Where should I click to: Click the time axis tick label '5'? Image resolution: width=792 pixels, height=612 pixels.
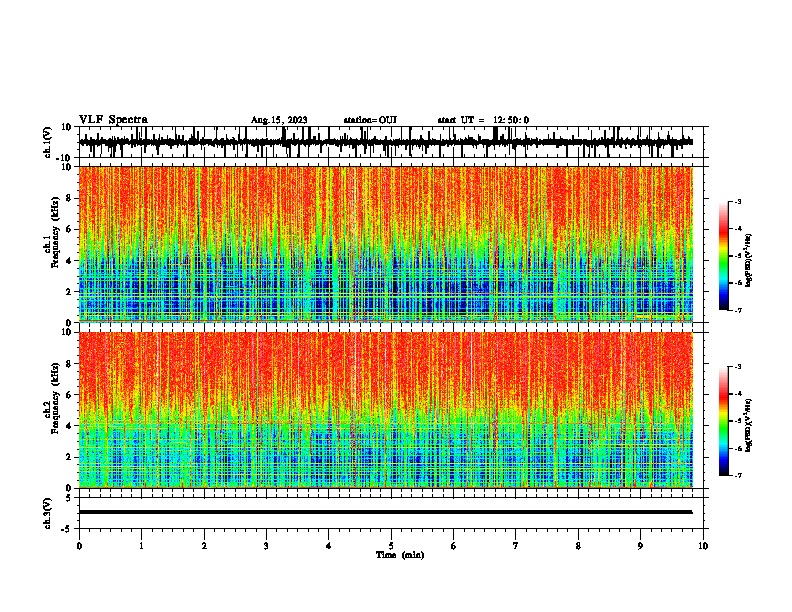pos(391,546)
